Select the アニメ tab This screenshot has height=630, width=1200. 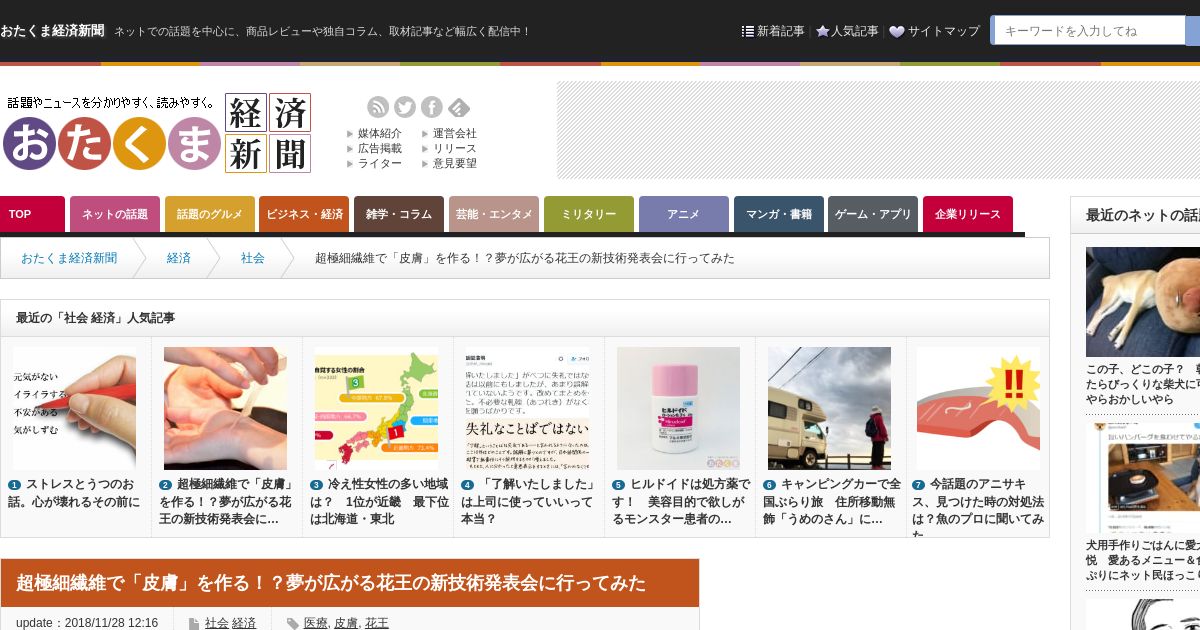click(x=684, y=214)
